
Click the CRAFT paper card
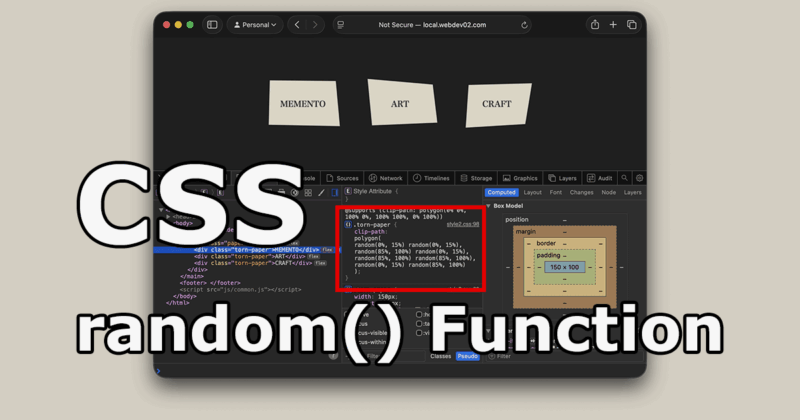pyautogui.click(x=498, y=105)
